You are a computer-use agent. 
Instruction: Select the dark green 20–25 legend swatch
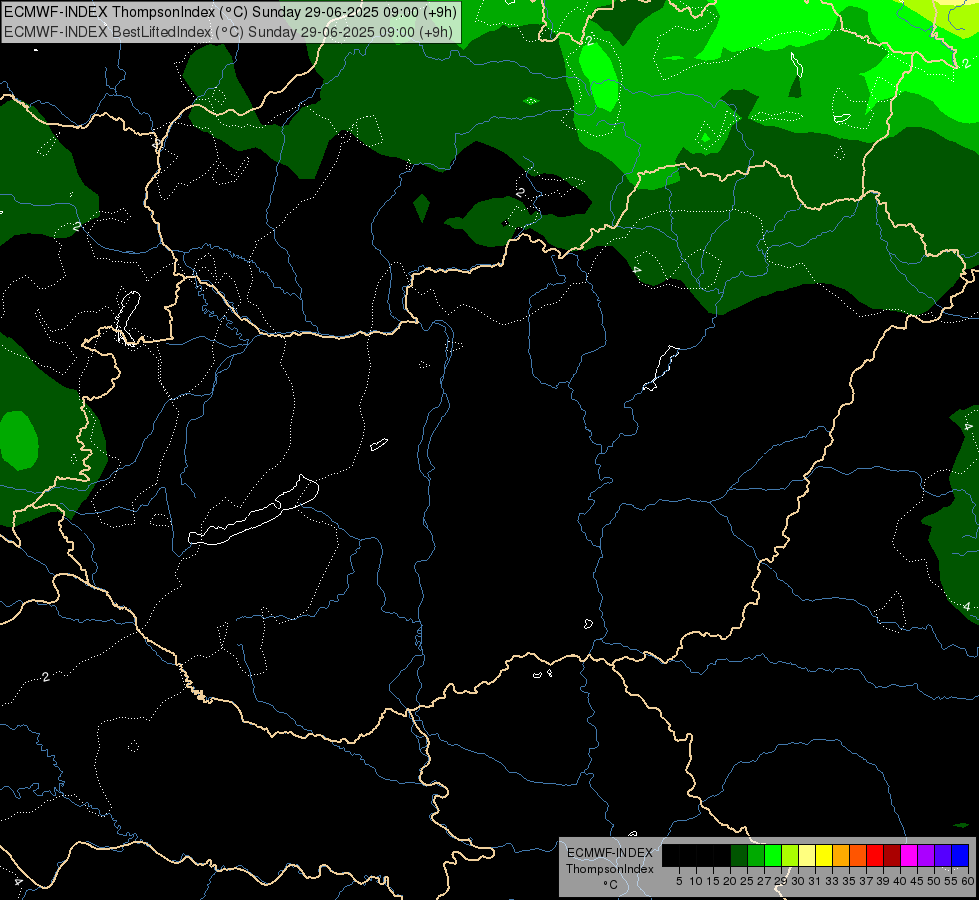(x=739, y=855)
